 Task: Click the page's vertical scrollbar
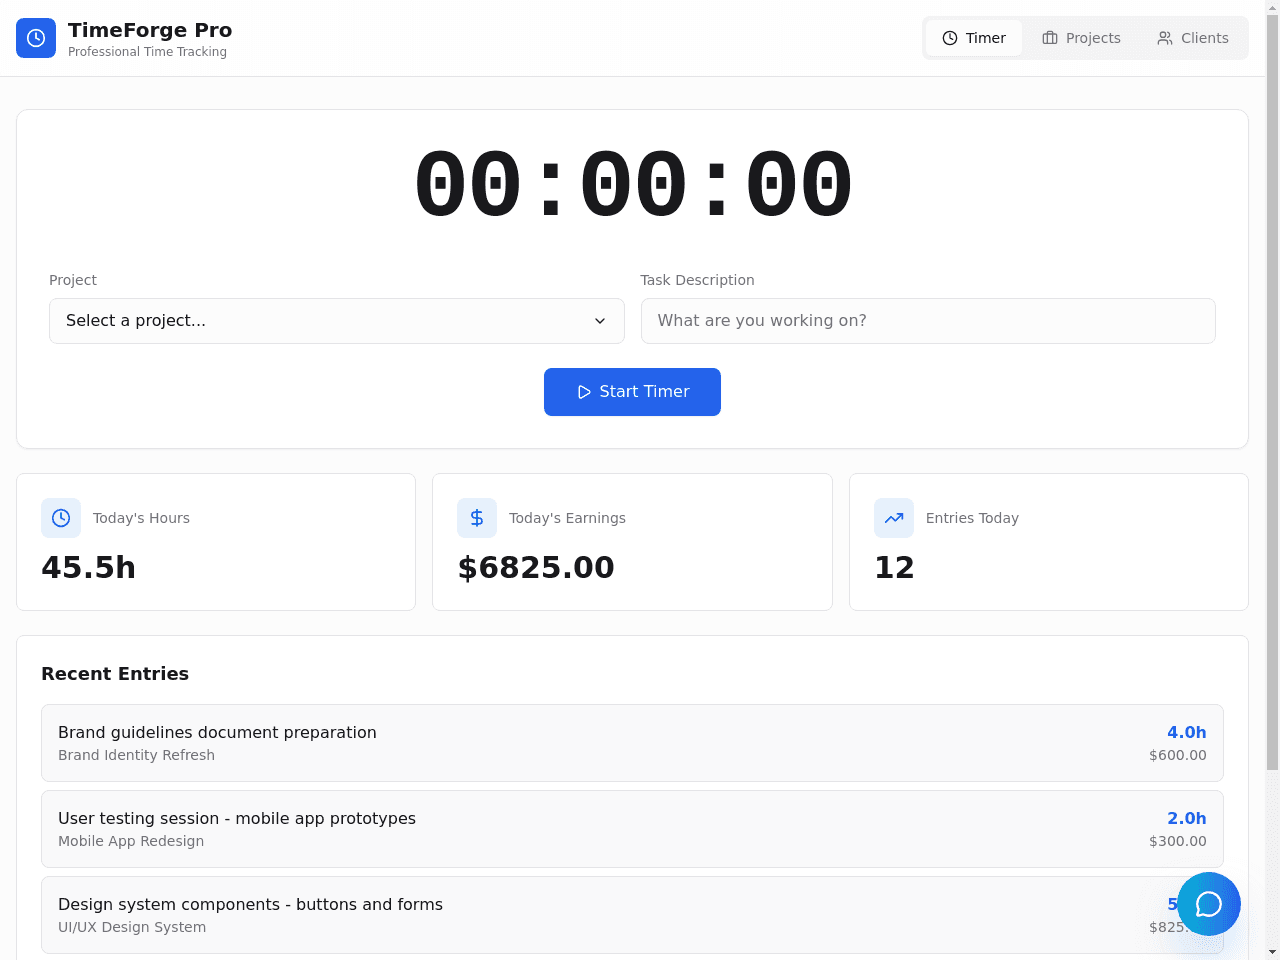pos(1272,394)
